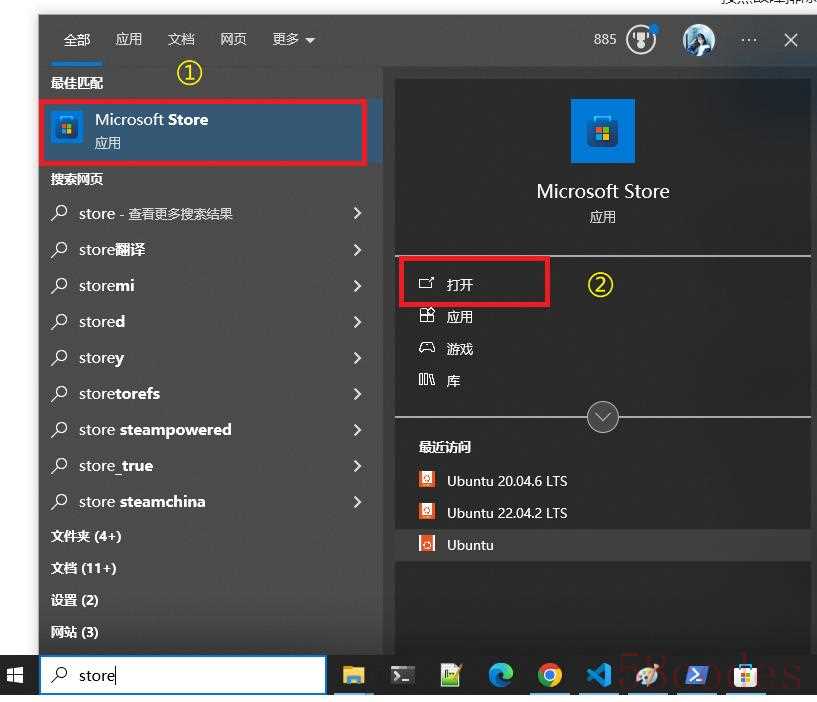The height and width of the screenshot is (702, 817).
Task: Switch to the 应用 filter tab
Action: pyautogui.click(x=129, y=39)
